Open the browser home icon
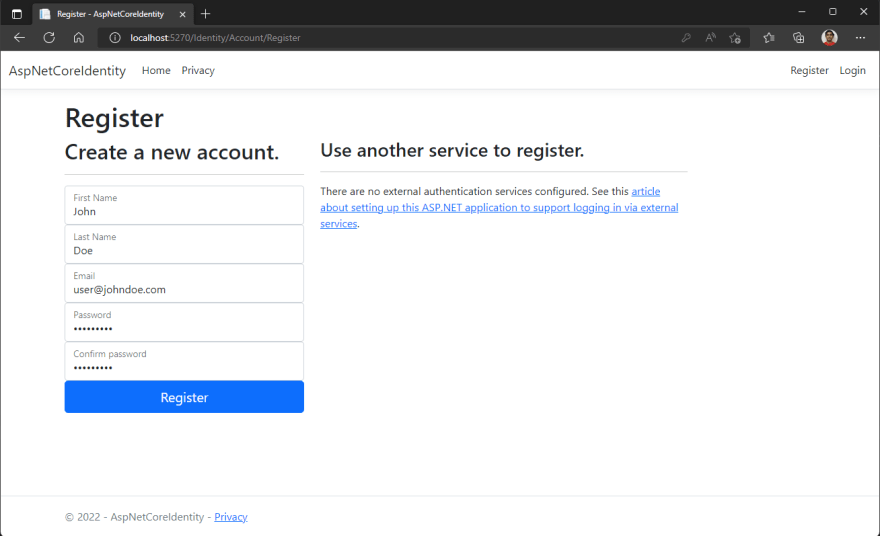This screenshot has width=880, height=536. (79, 38)
